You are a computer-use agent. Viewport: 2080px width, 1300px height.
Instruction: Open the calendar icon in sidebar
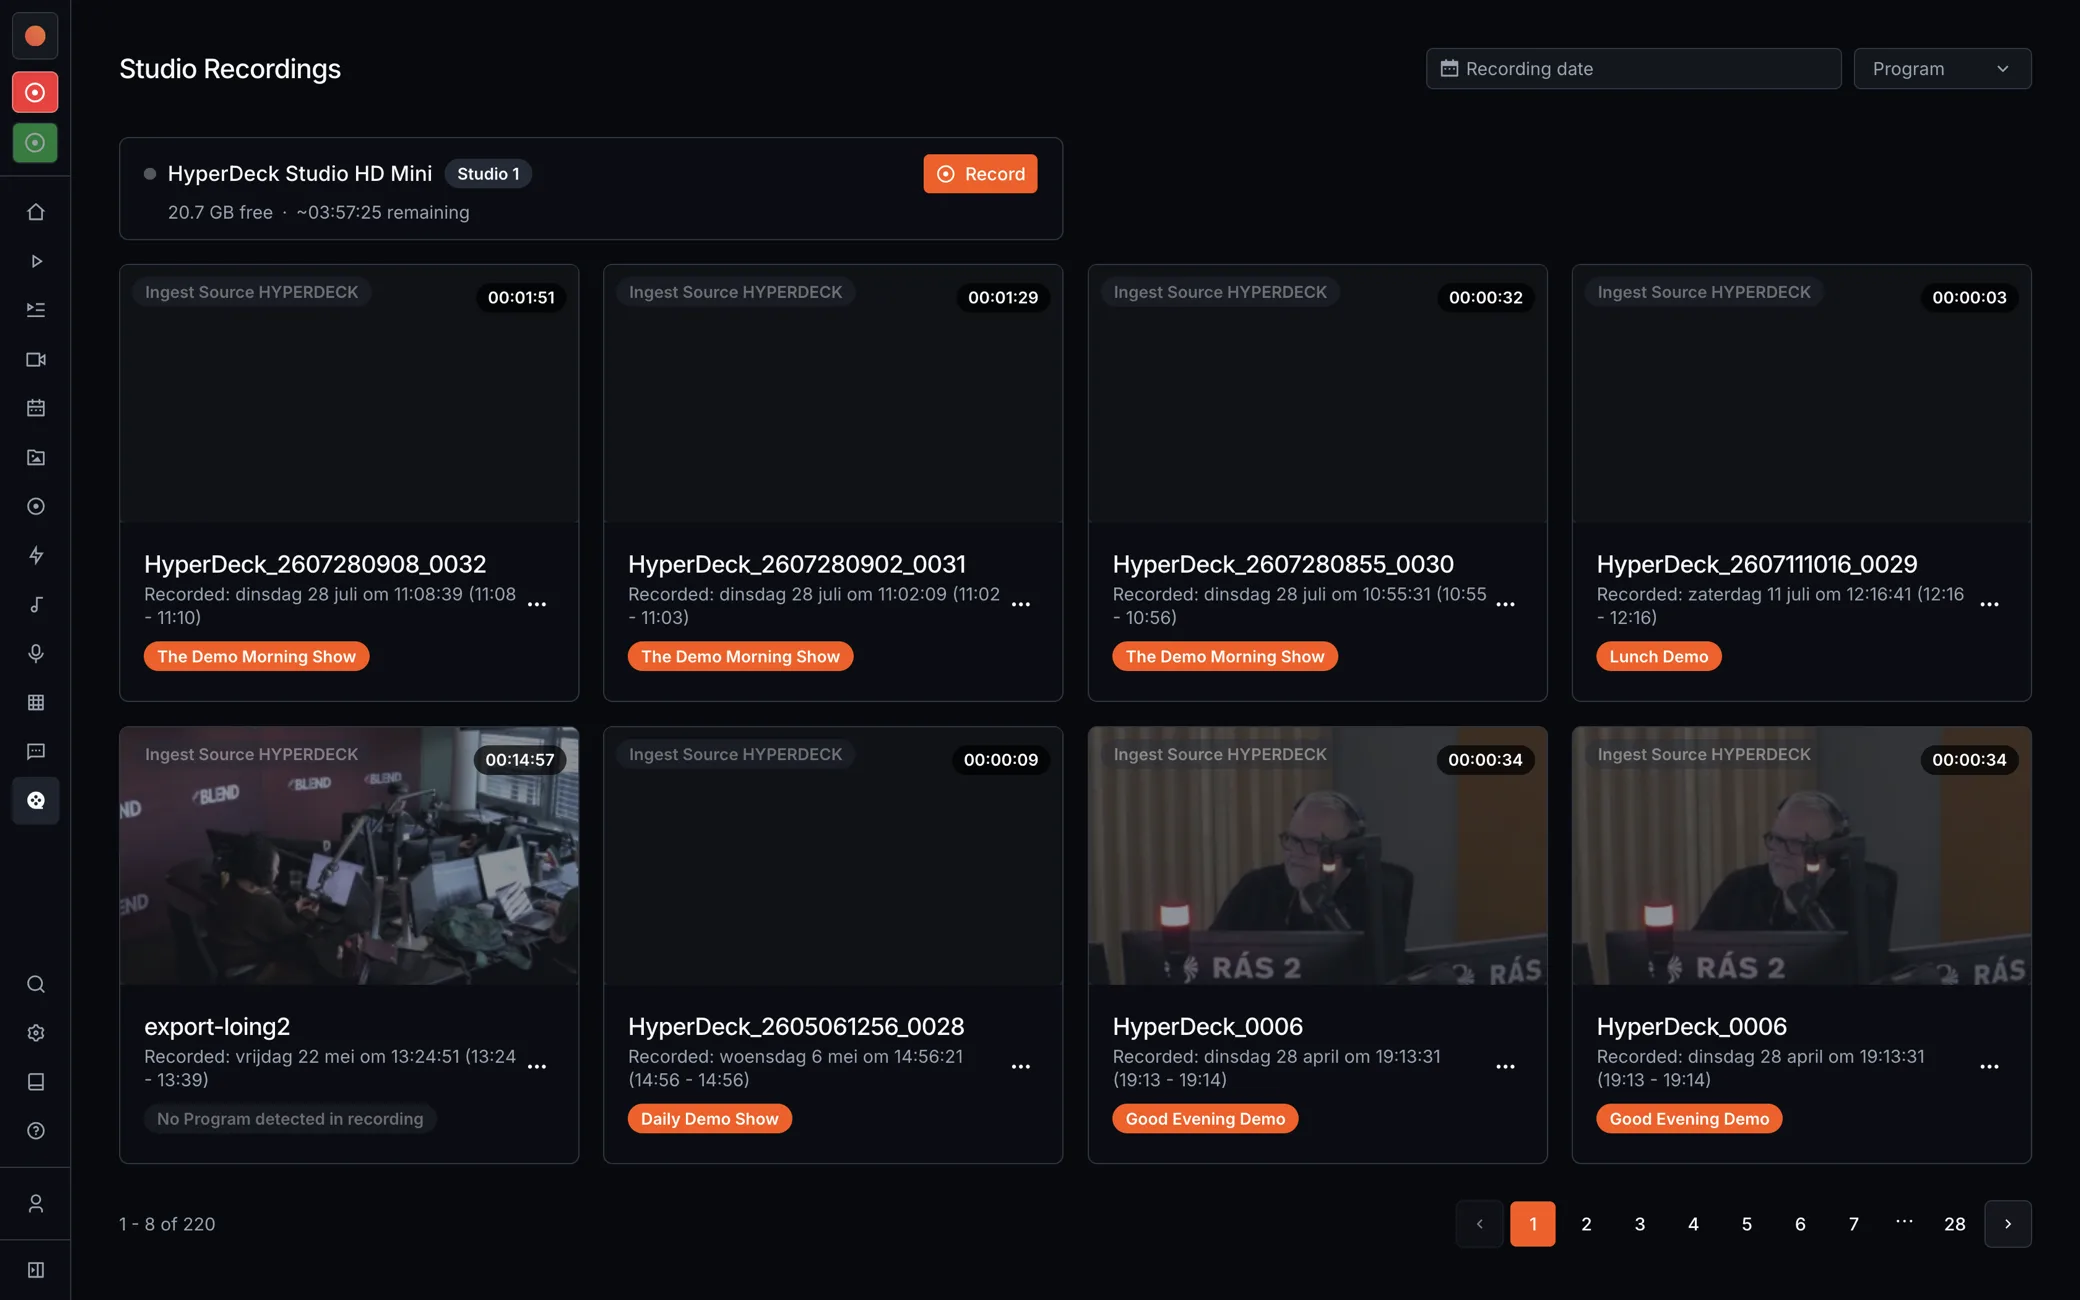point(36,408)
